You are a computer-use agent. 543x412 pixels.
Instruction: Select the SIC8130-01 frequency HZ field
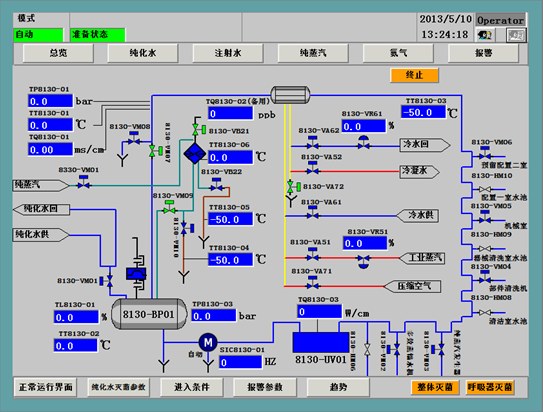click(240, 362)
